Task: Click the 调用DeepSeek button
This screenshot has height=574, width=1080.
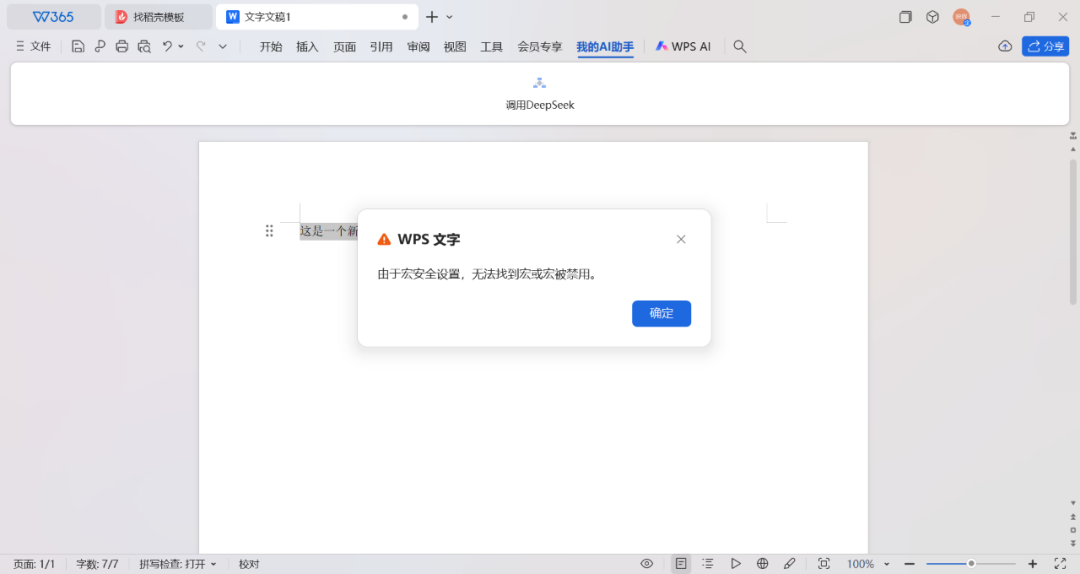Action: pyautogui.click(x=539, y=94)
